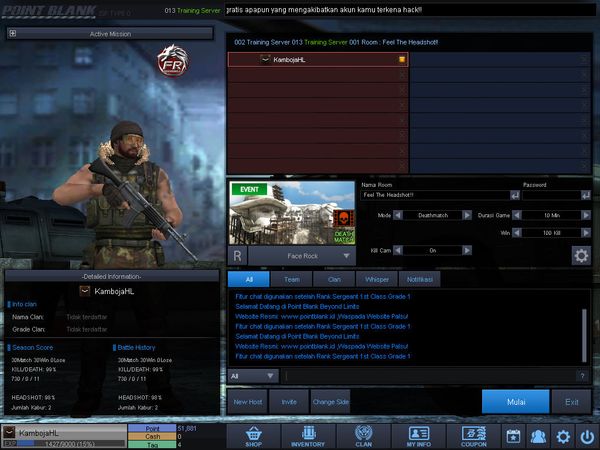The width and height of the screenshot is (600, 450).
Task: Open the Shop from bottom bar
Action: tap(253, 436)
